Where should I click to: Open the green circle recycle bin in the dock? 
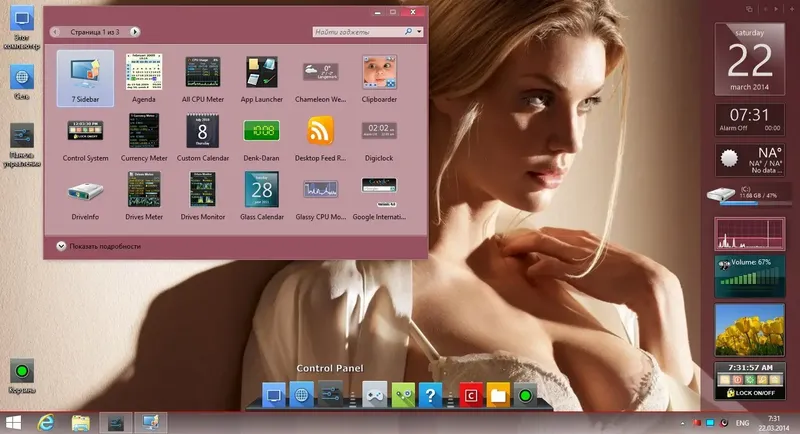(x=525, y=395)
